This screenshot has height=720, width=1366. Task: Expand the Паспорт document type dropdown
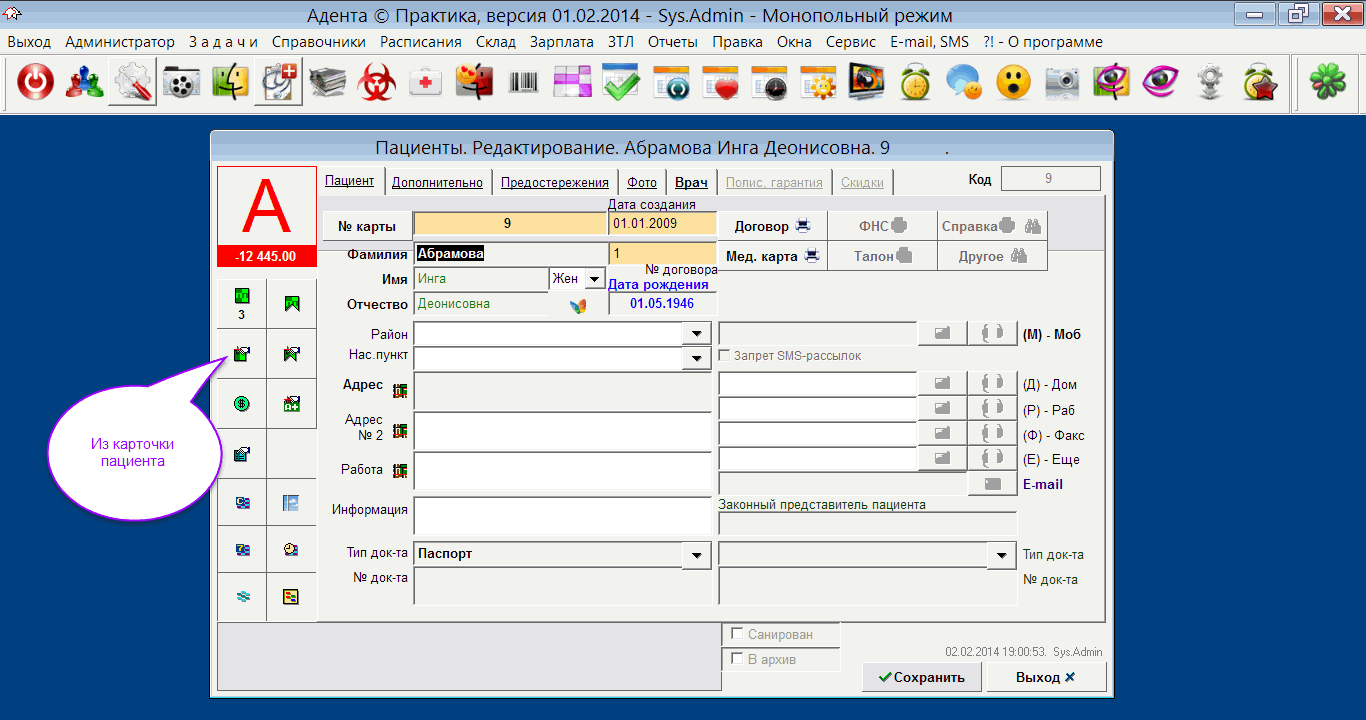point(695,554)
